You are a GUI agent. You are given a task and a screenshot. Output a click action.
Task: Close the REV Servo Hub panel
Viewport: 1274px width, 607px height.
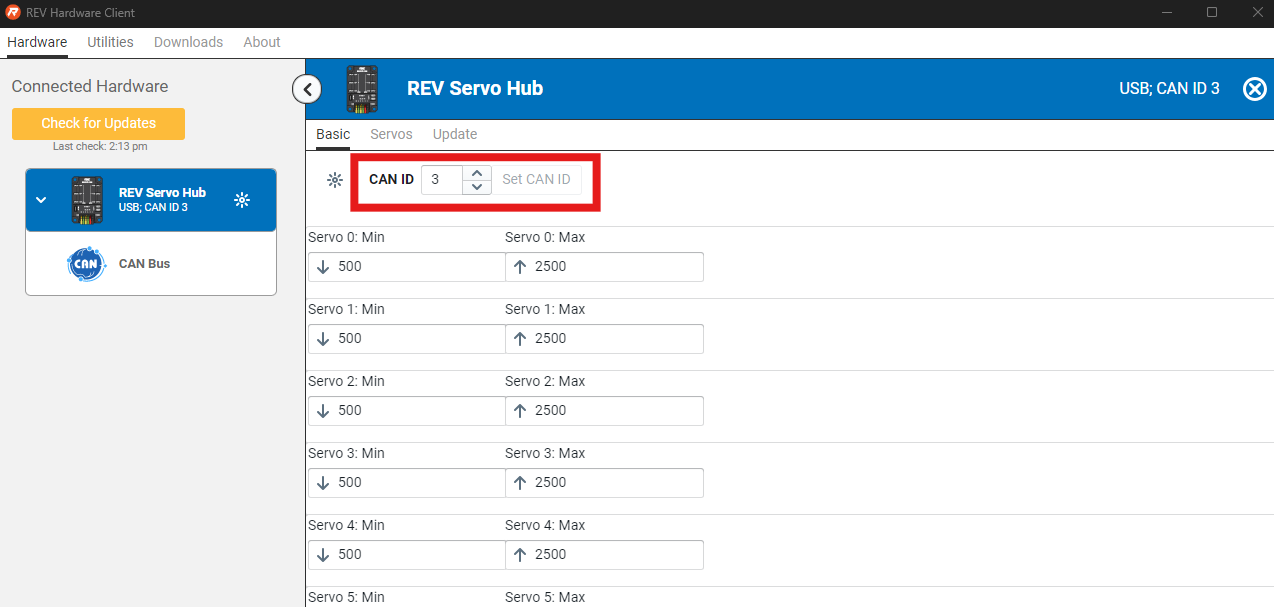point(1254,89)
